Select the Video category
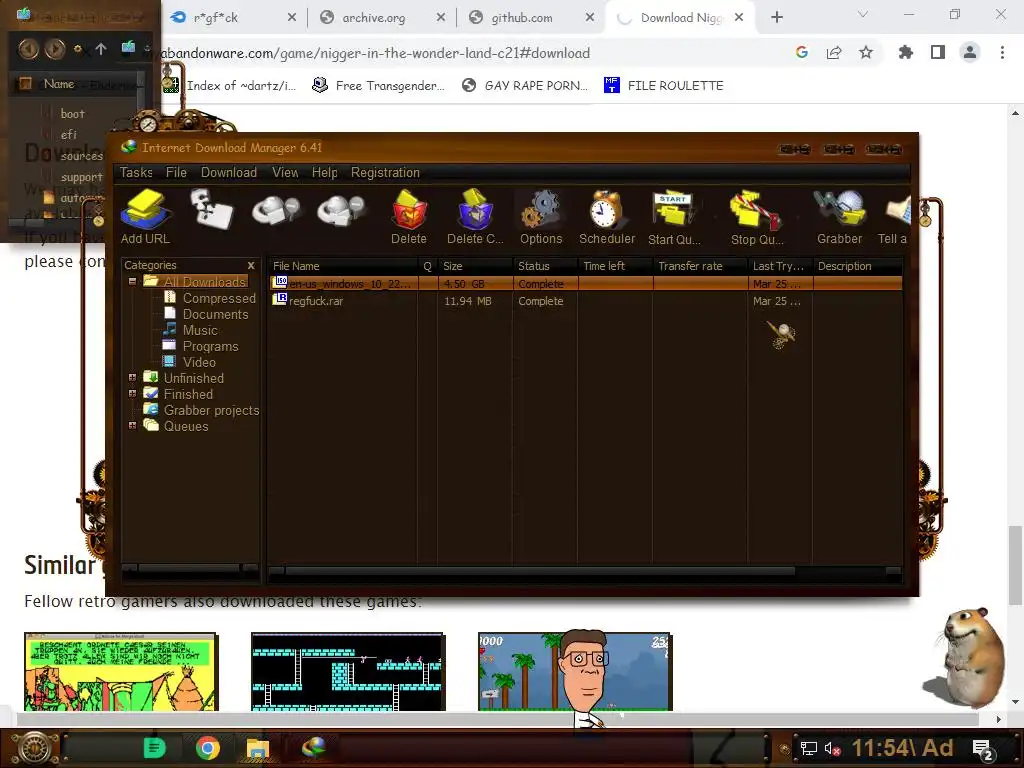Image resolution: width=1024 pixels, height=768 pixels. [x=199, y=362]
